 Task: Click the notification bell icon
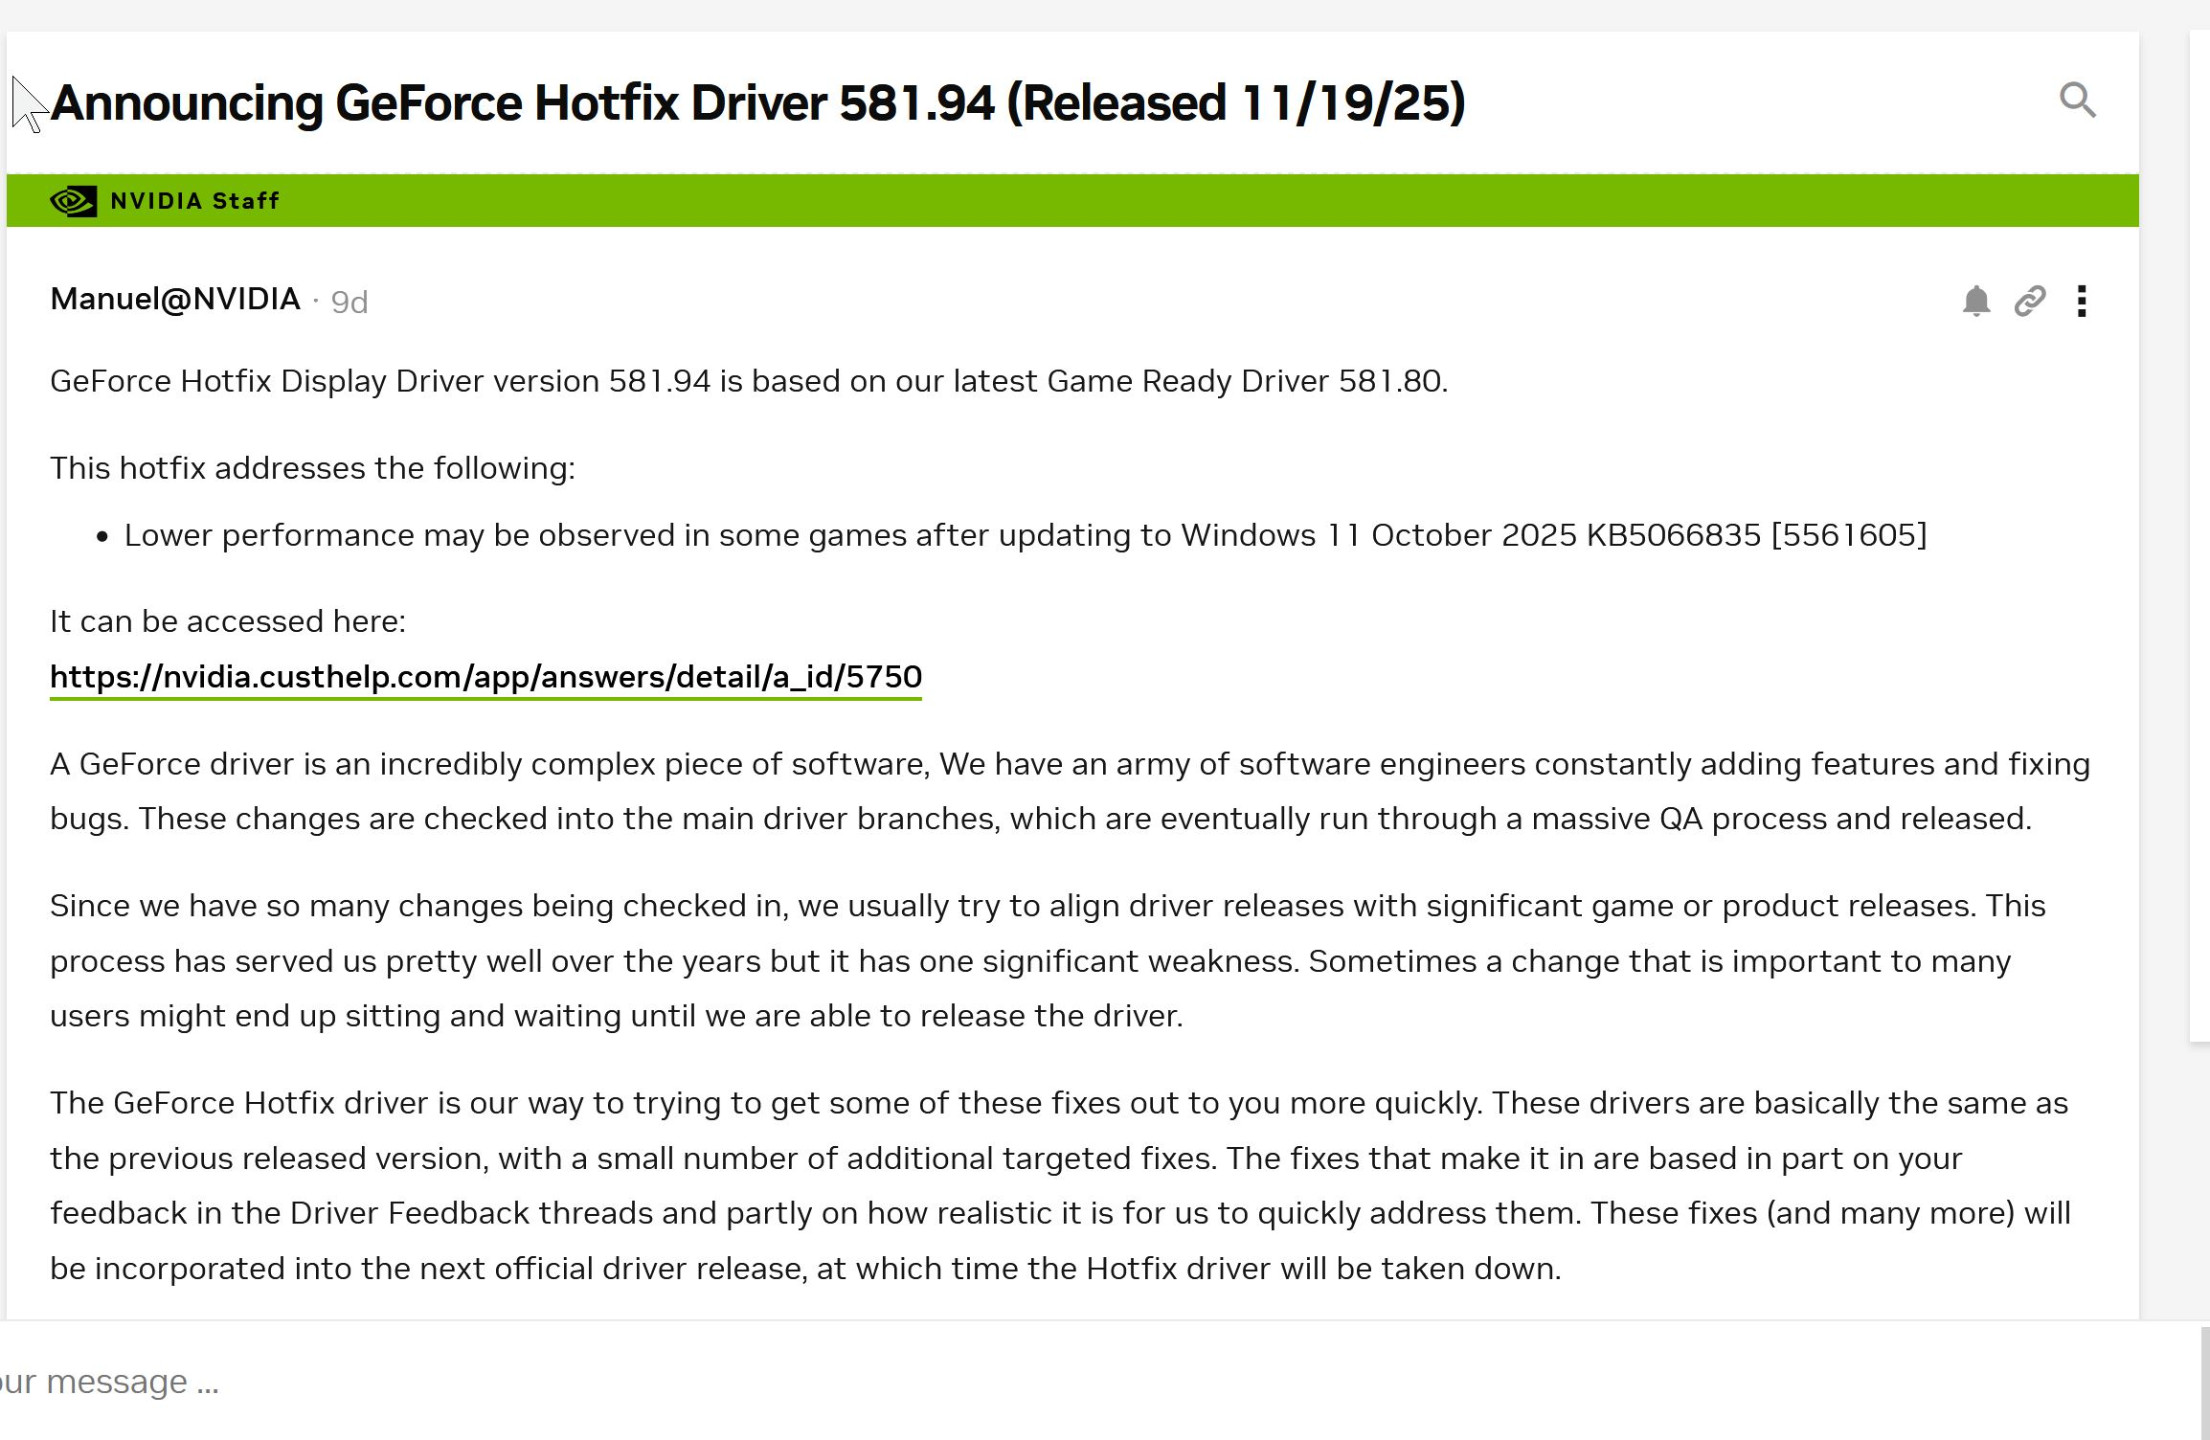pyautogui.click(x=1975, y=301)
